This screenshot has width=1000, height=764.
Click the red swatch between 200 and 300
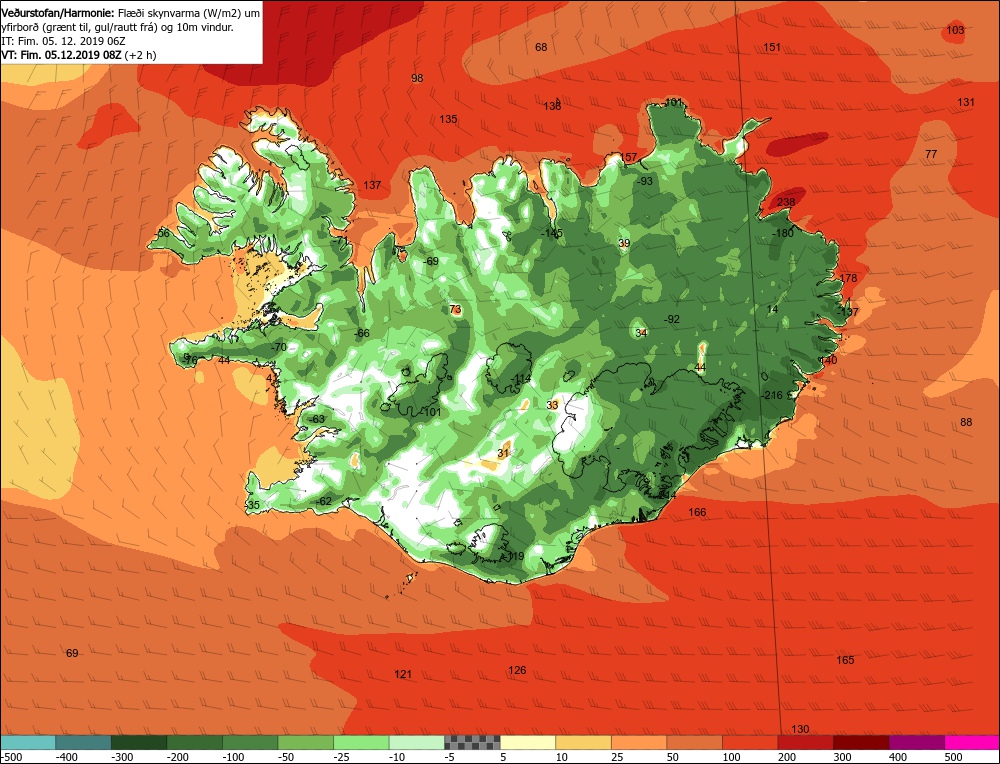click(805, 742)
